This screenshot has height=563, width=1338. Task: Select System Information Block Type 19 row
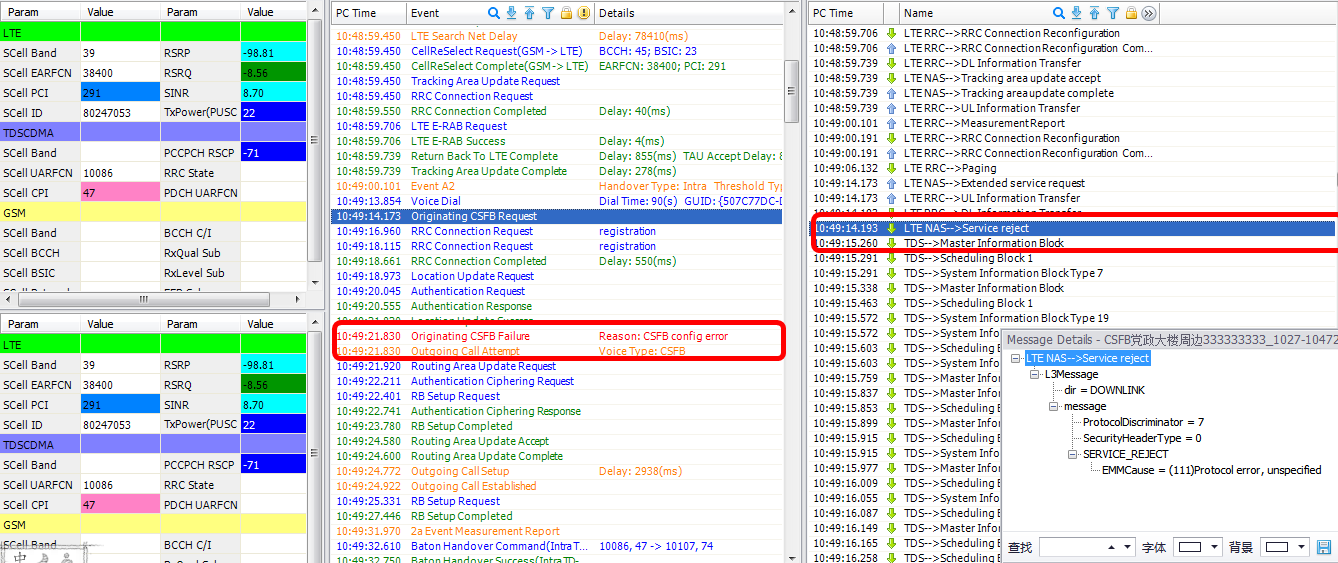pyautogui.click(x=1071, y=318)
